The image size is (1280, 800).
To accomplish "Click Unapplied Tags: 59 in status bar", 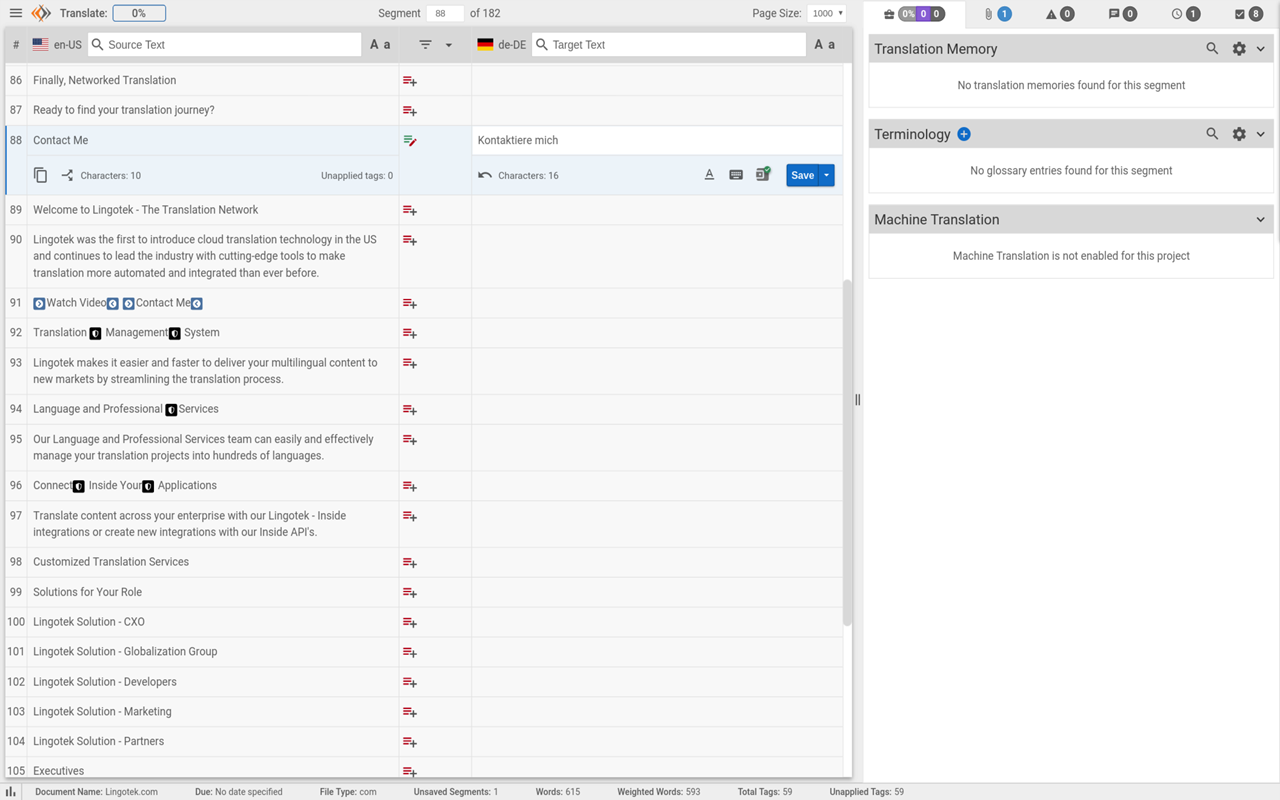I will point(866,792).
